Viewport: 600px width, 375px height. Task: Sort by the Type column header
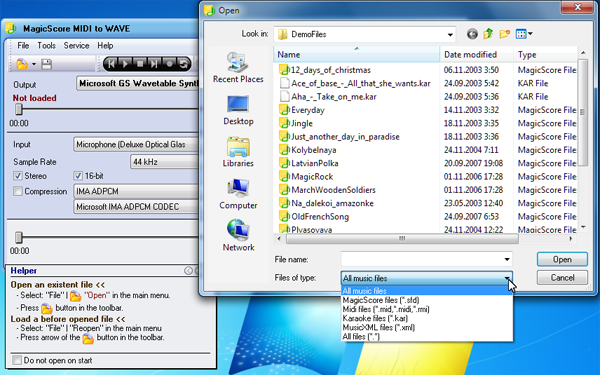pos(545,54)
